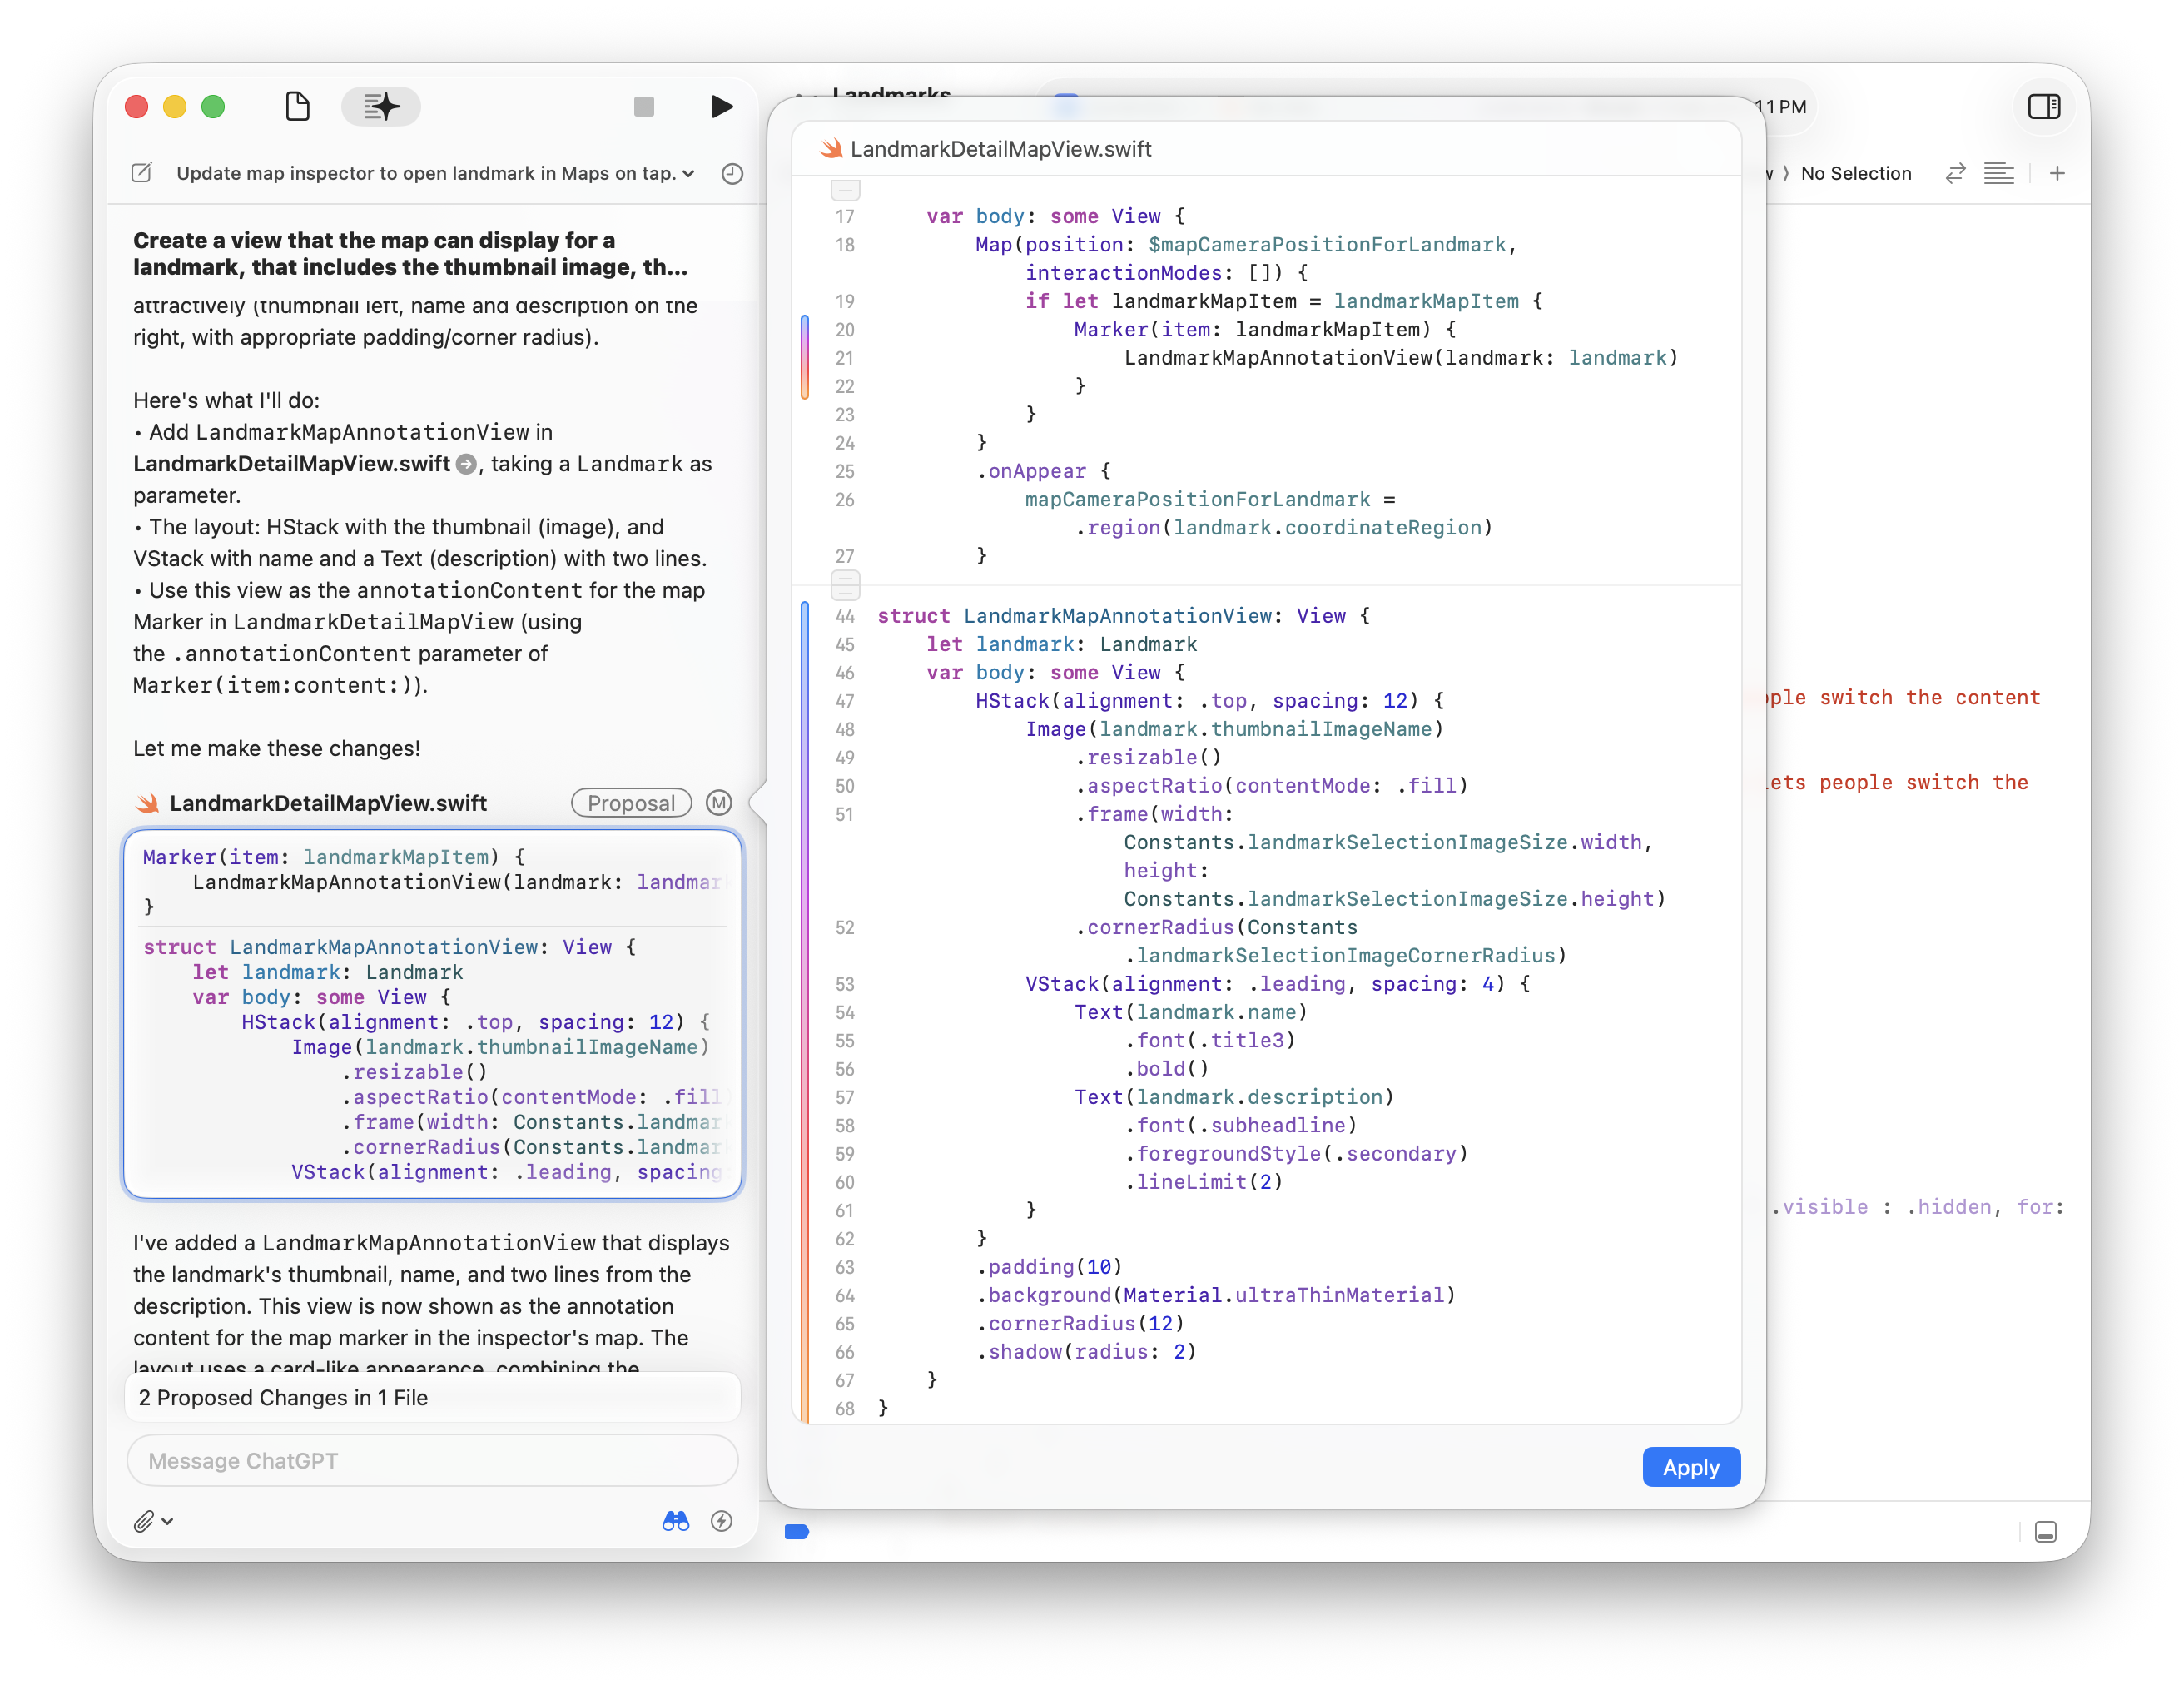Start a new chat with the compose pencil icon
Image resolution: width=2184 pixels, height=1685 pixels.
coord(141,173)
